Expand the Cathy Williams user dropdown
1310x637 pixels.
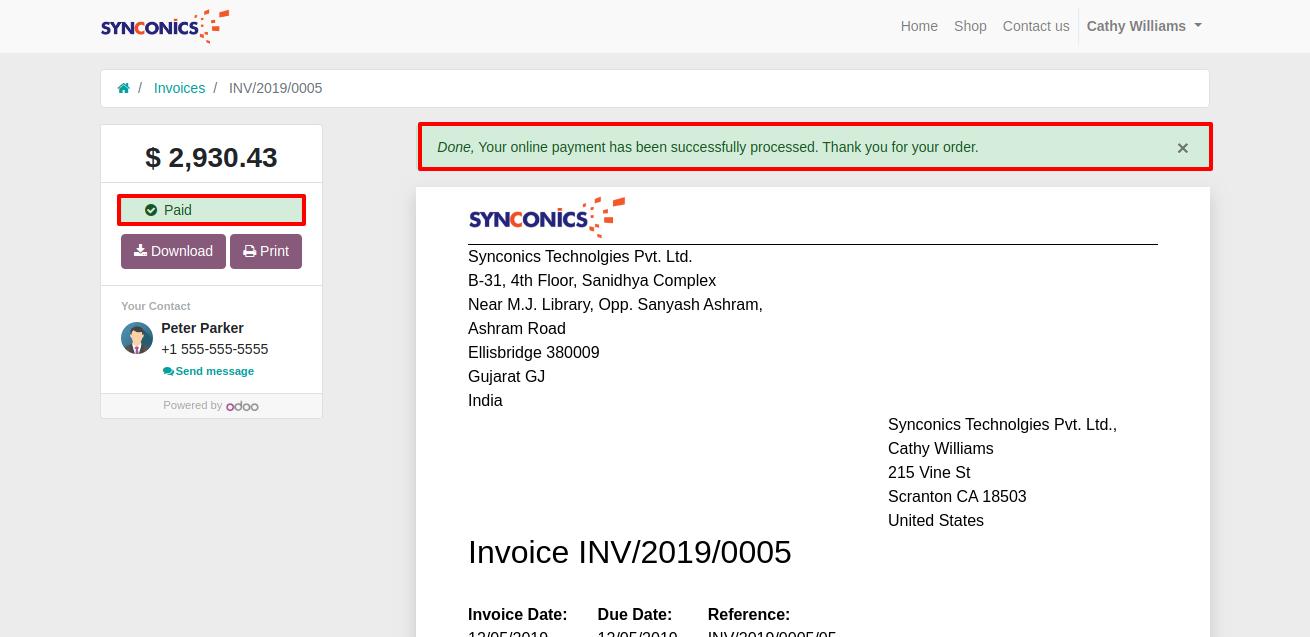[x=1144, y=26]
